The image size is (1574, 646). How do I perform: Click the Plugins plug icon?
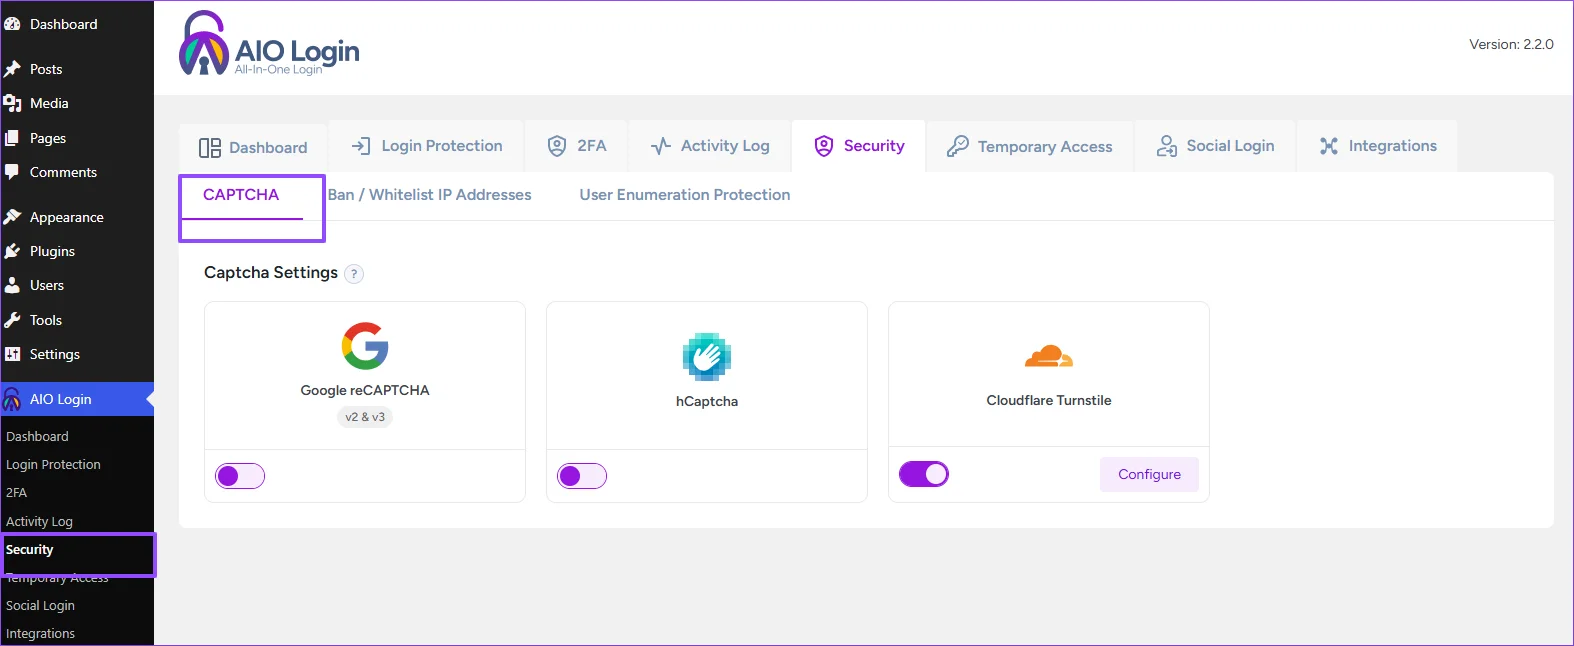pyautogui.click(x=12, y=251)
